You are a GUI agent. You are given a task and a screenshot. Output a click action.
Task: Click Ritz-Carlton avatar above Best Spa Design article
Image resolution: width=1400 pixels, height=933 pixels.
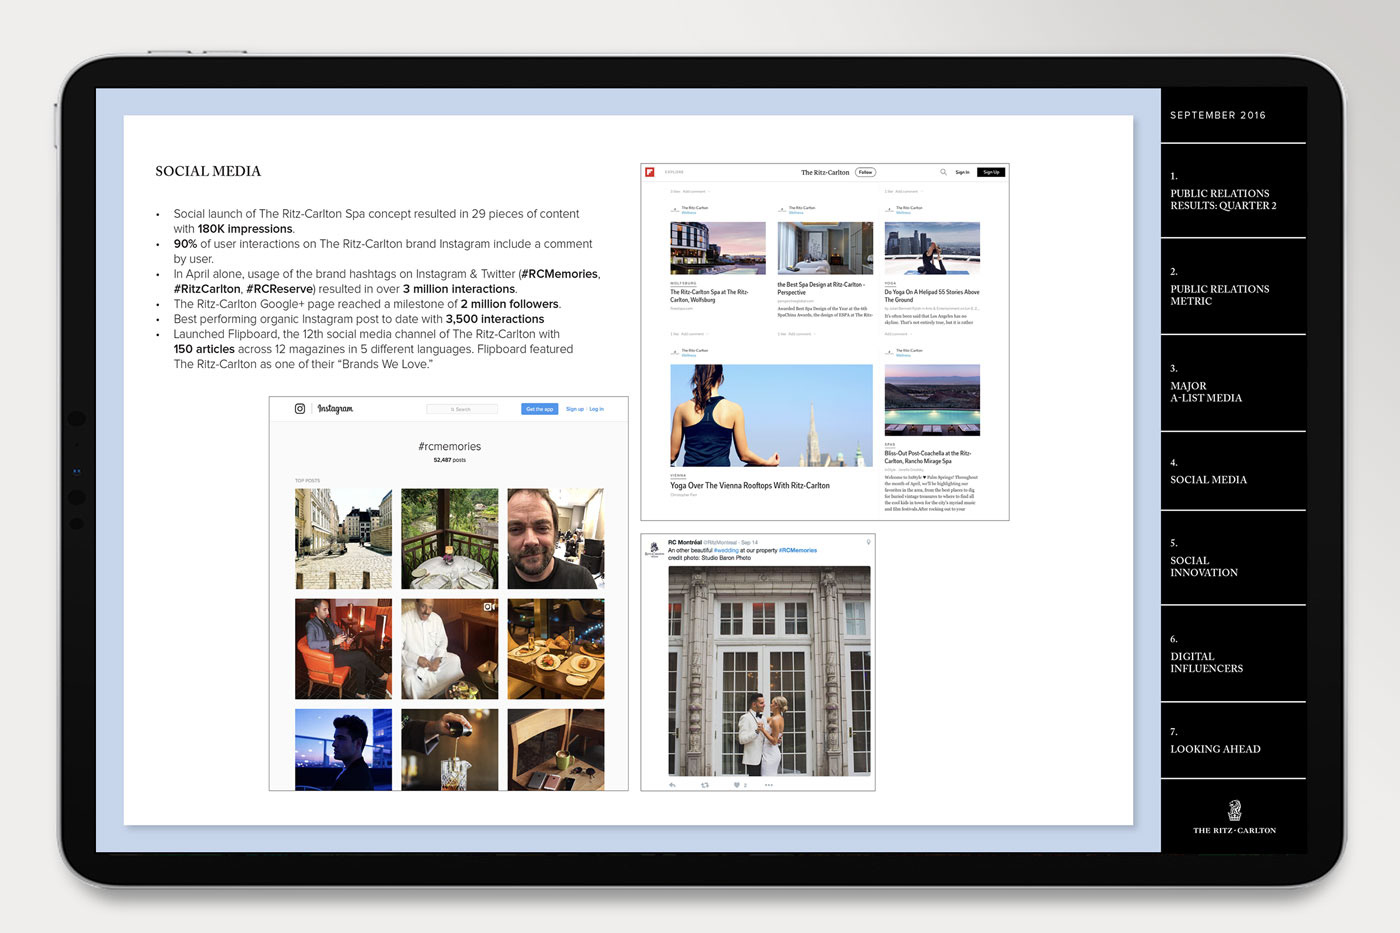tap(782, 210)
